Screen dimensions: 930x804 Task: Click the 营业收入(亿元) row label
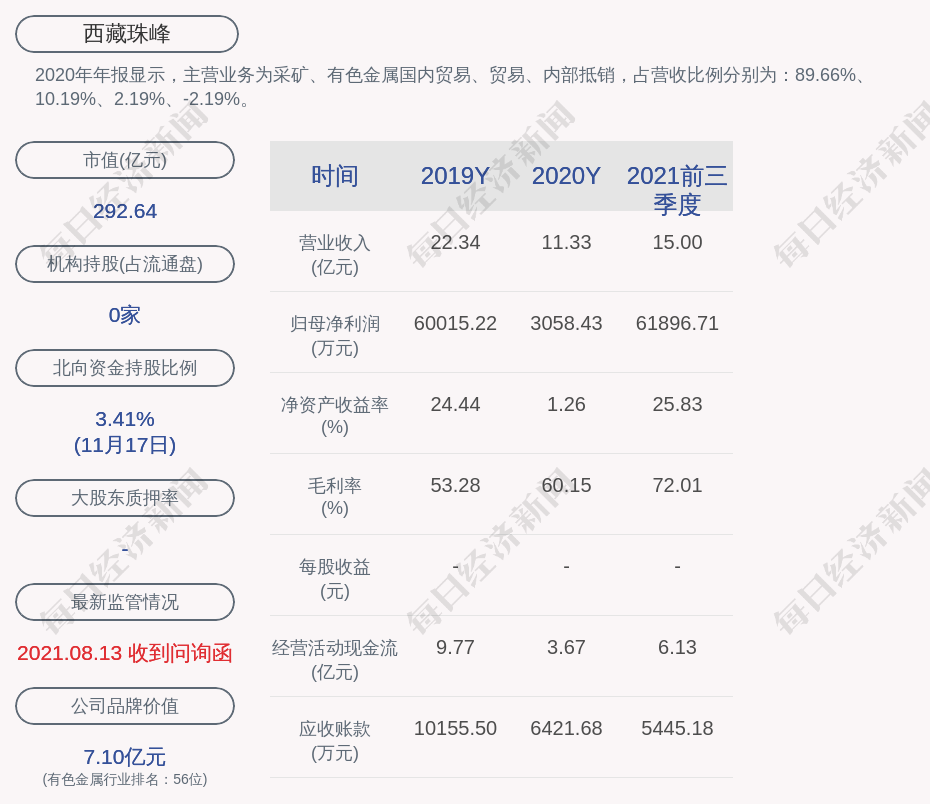tap(335, 255)
